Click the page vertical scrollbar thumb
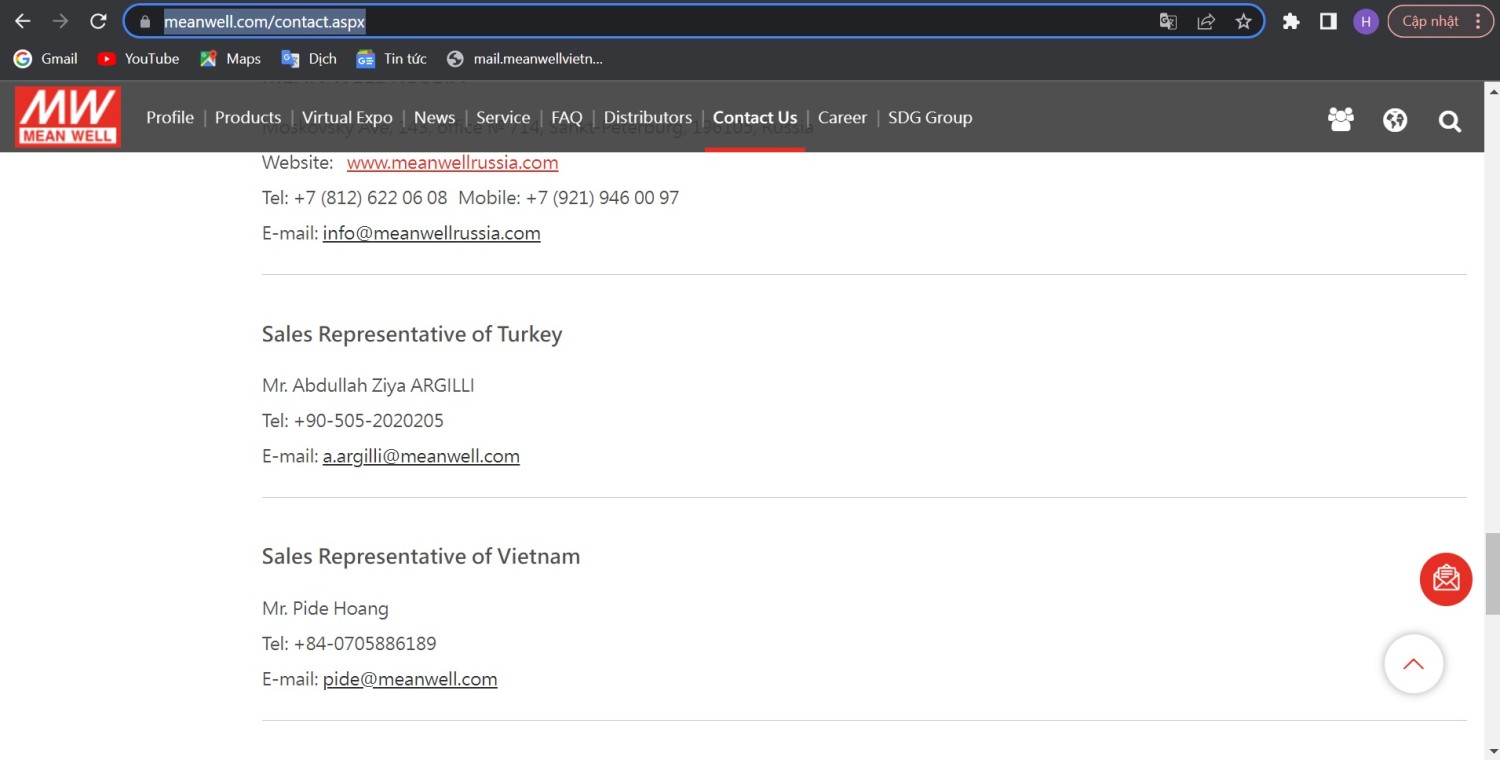 tap(1492, 573)
